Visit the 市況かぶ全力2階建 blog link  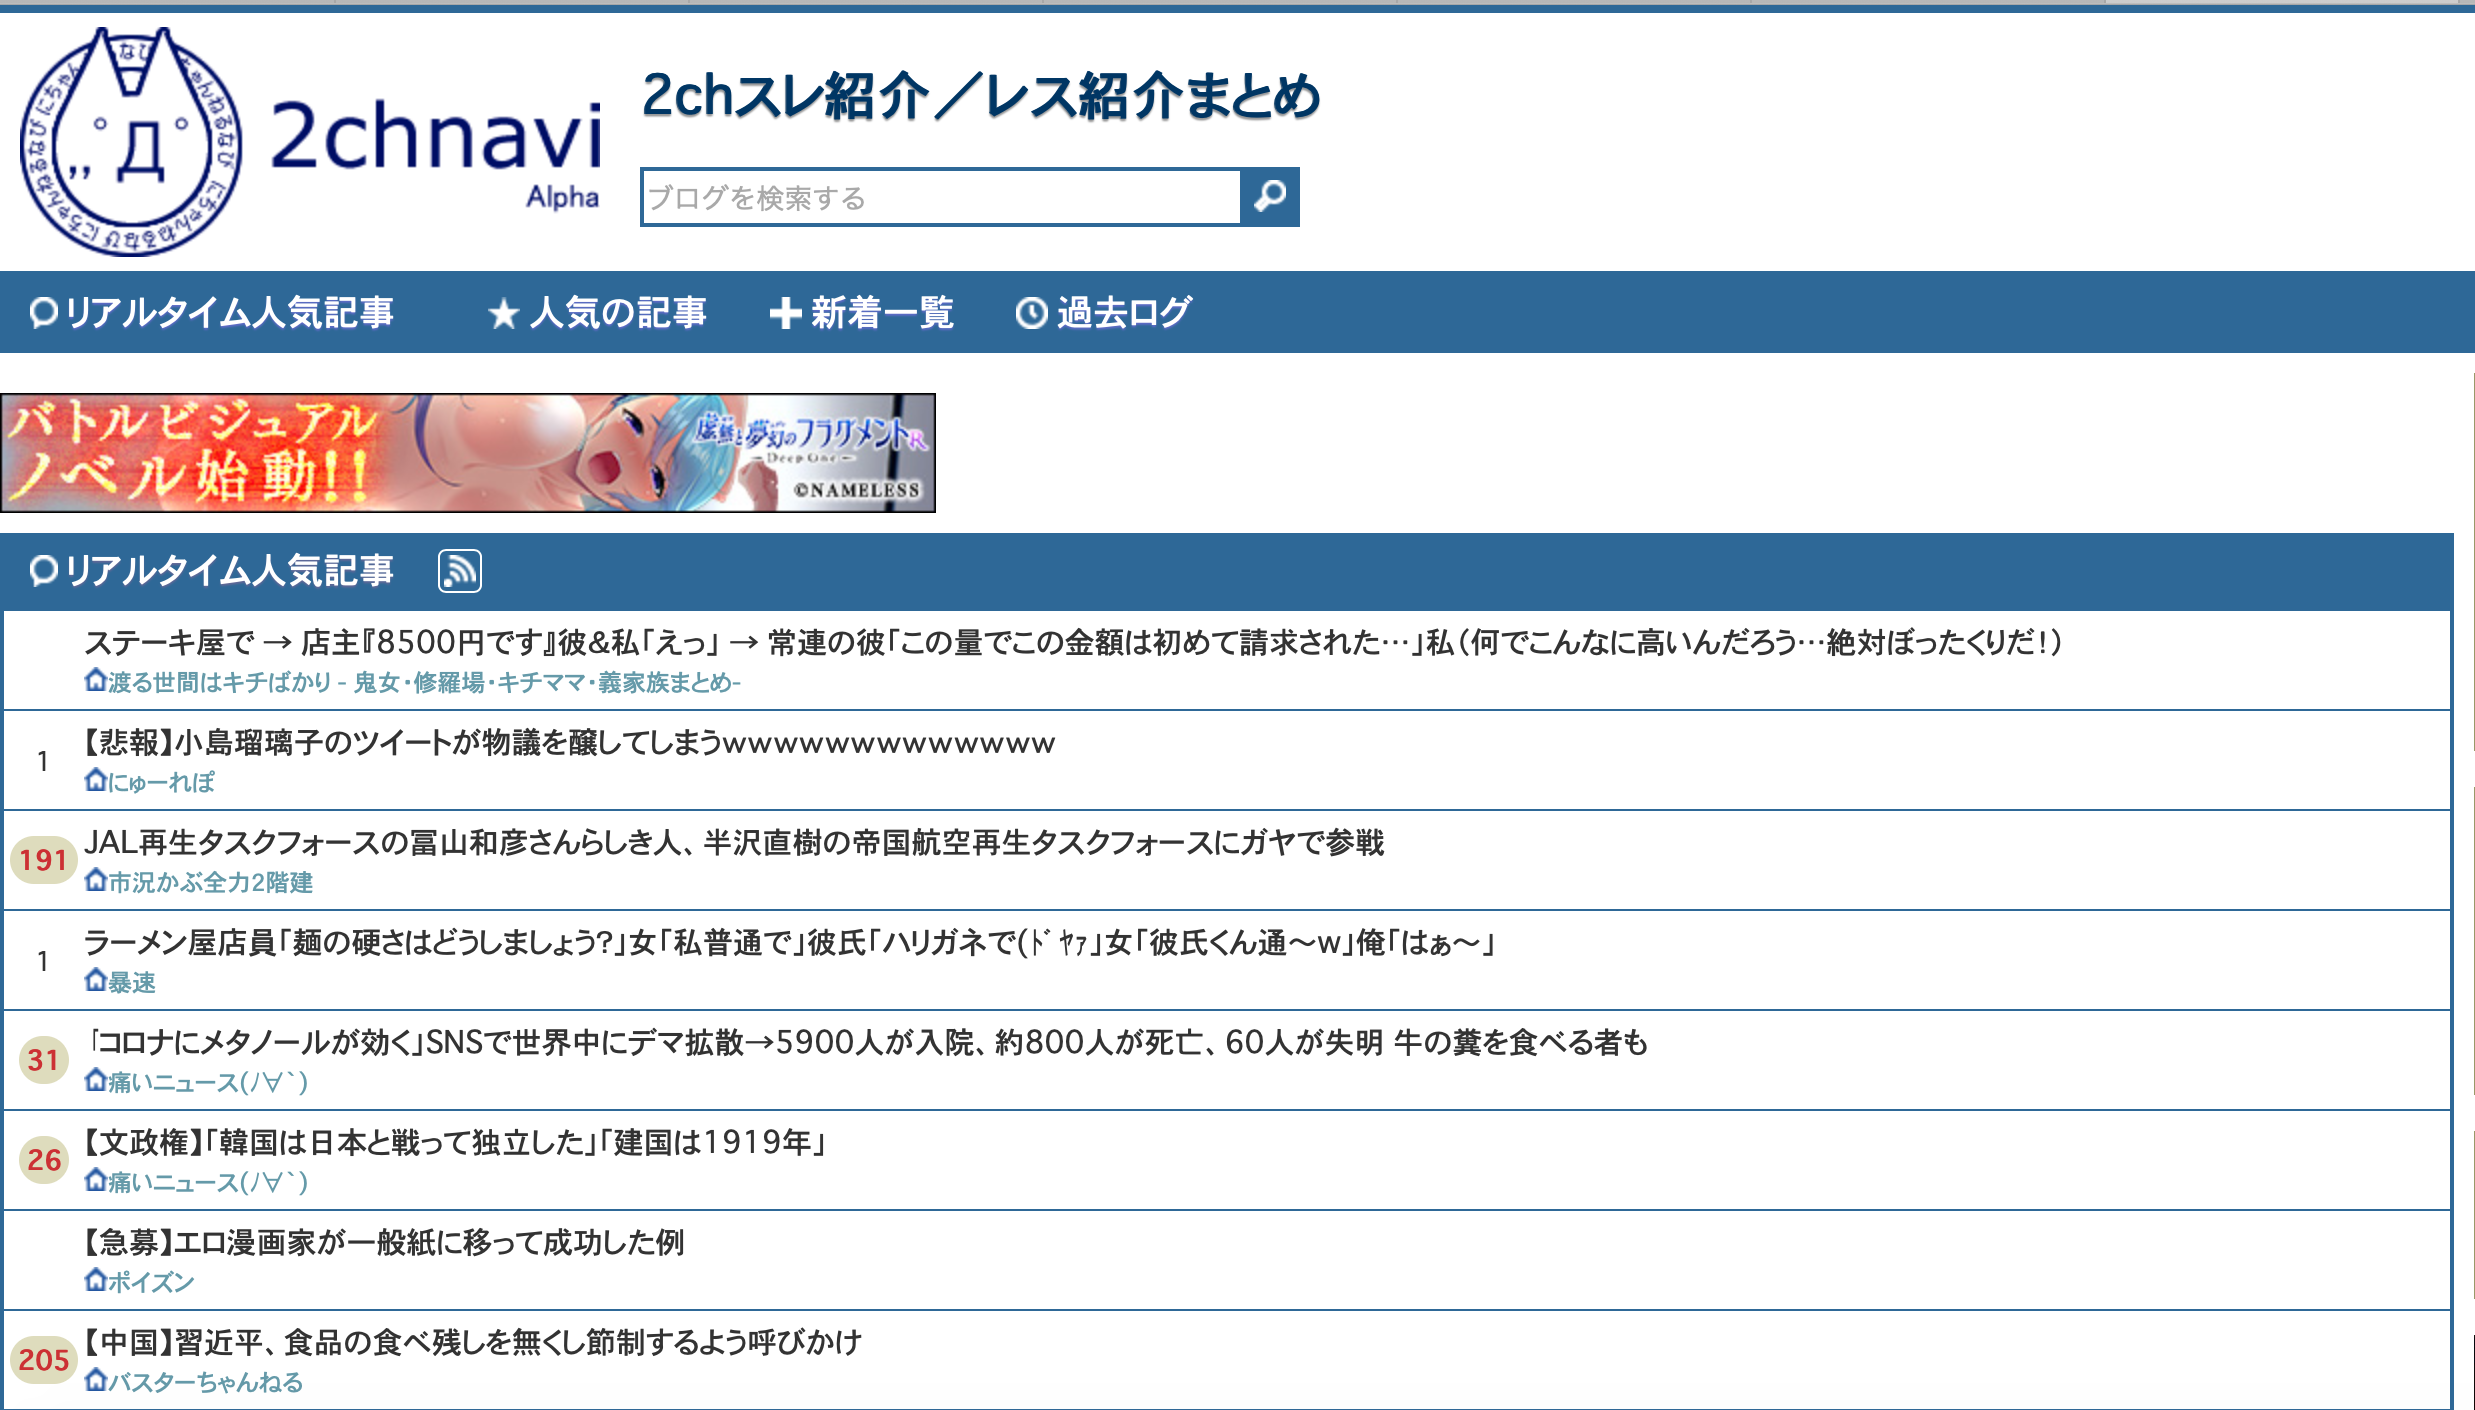tap(210, 882)
